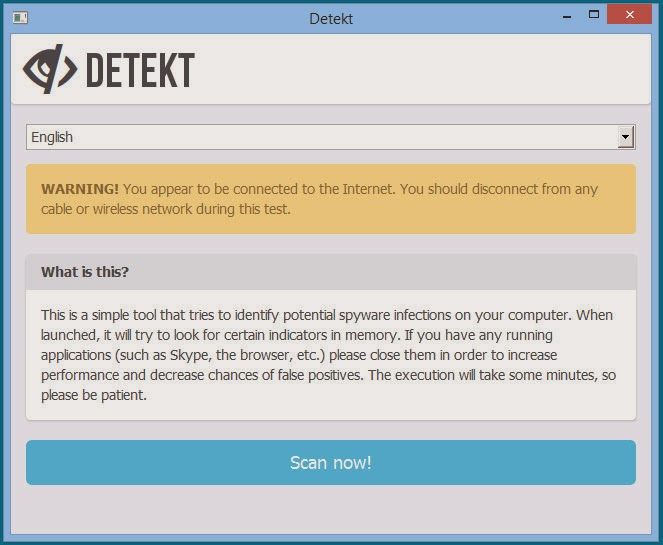Click the bold WARNING! label

click(x=80, y=189)
